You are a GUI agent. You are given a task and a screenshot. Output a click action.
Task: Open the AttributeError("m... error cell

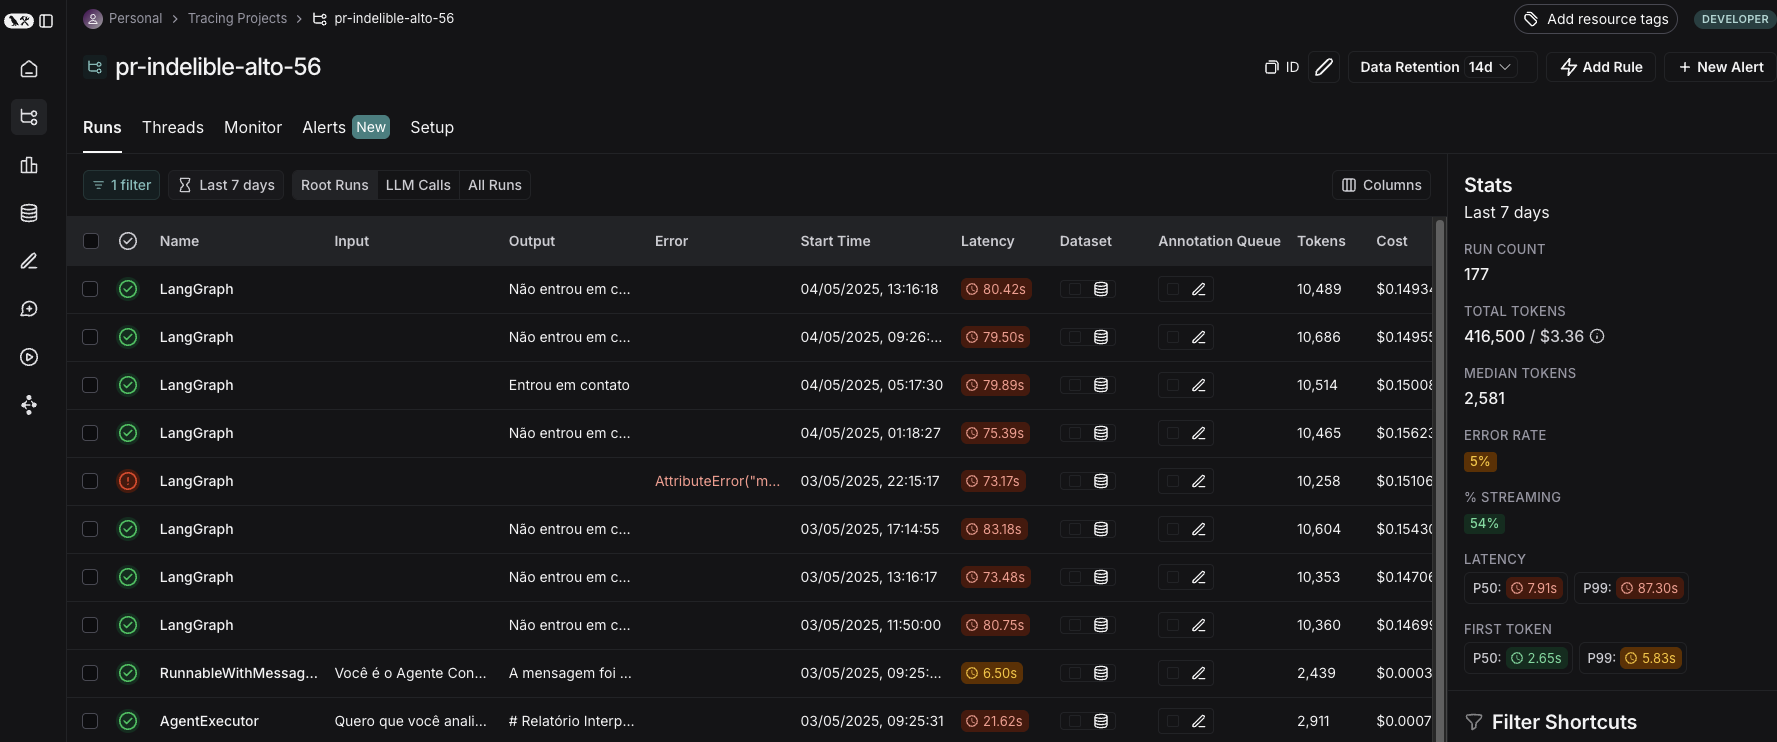point(717,481)
